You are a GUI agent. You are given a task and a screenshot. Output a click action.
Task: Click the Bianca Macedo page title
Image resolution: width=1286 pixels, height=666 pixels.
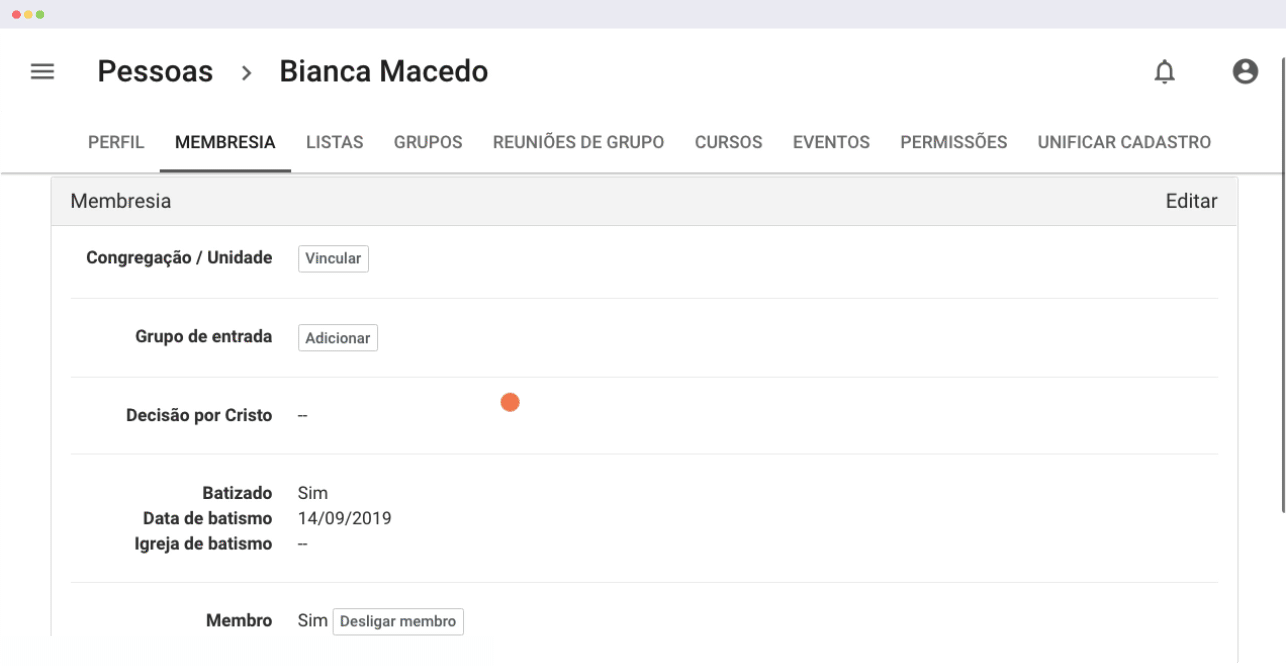click(x=384, y=72)
